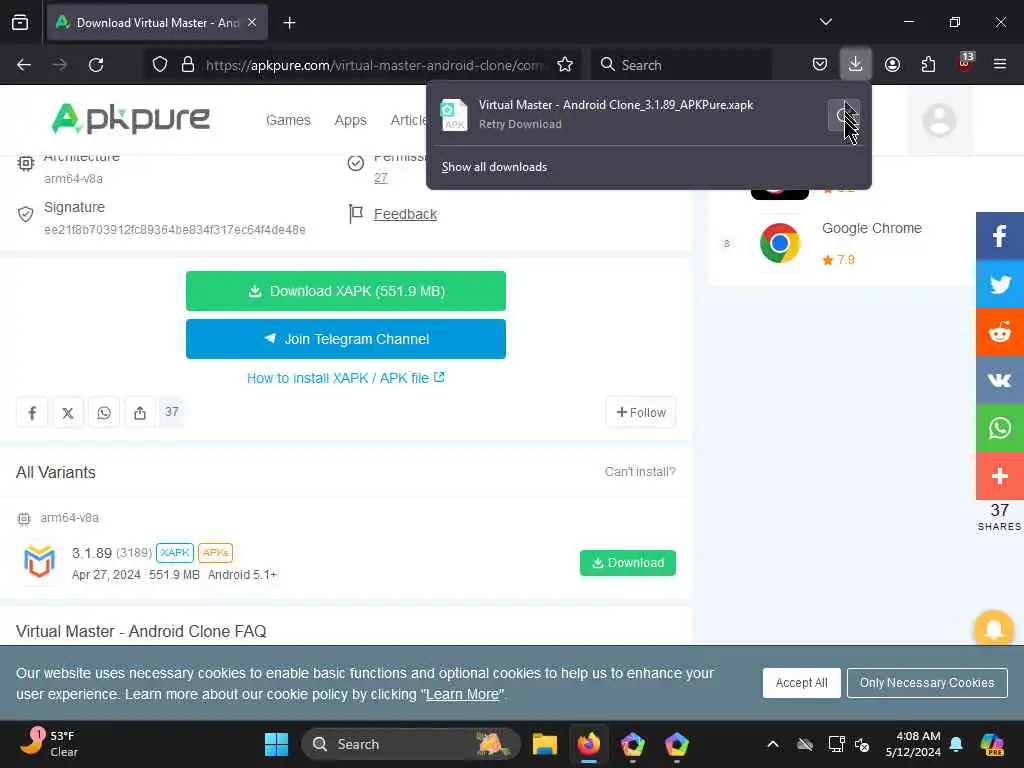Click Download XAPK (551.9 MB) button
The width and height of the screenshot is (1024, 768).
tap(345, 291)
